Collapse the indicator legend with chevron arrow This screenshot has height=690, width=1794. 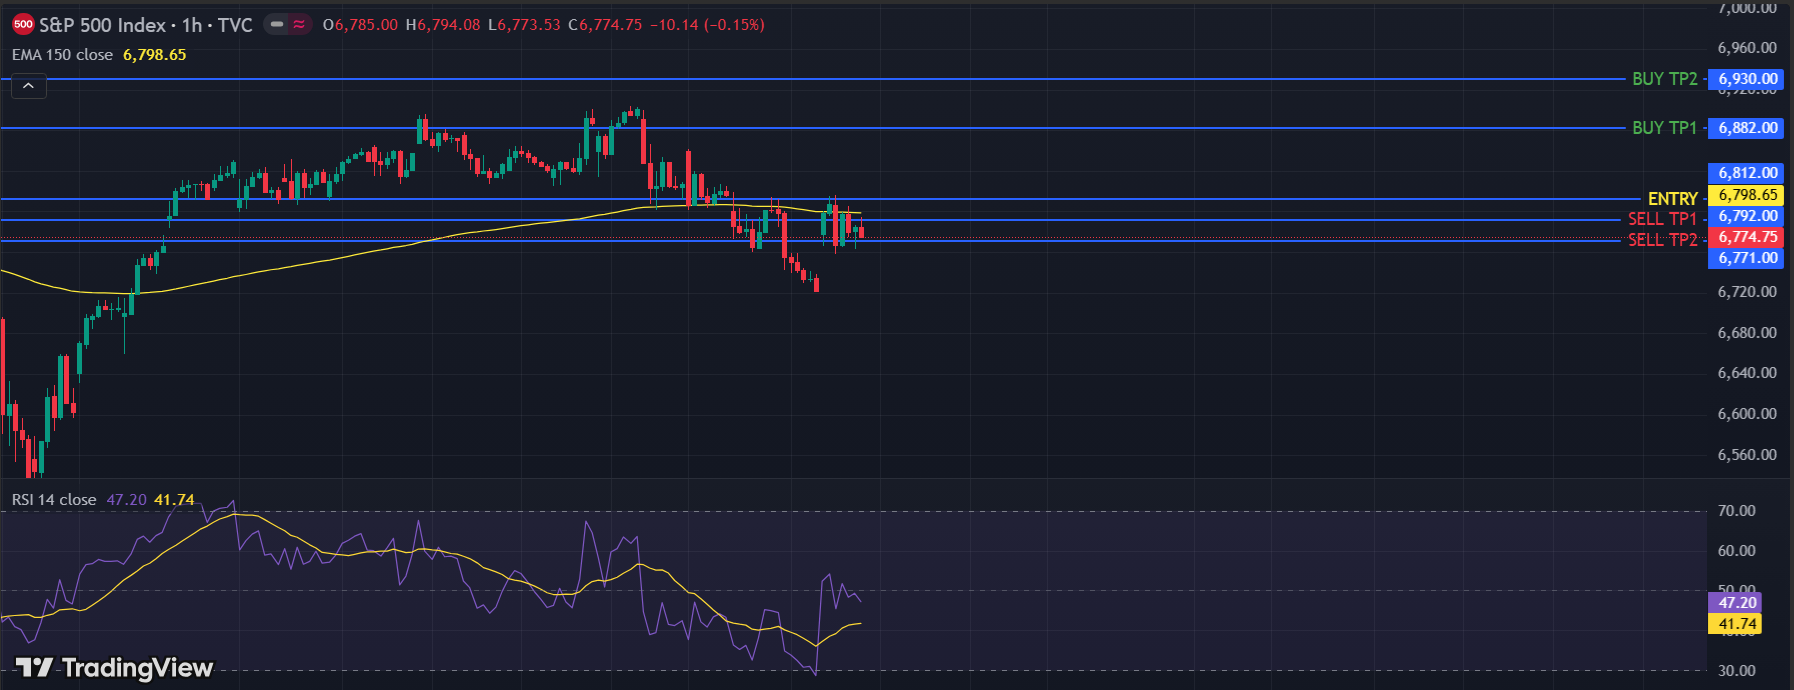point(29,87)
